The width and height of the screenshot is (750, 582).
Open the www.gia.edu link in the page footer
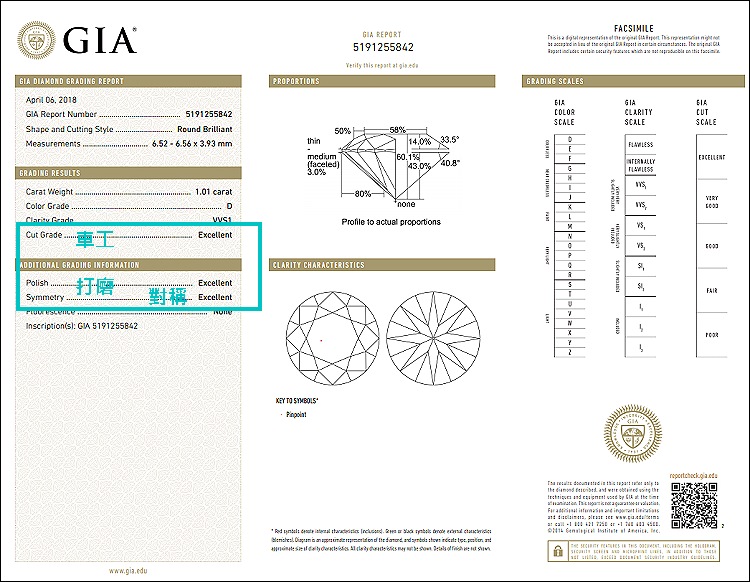[x=128, y=571]
